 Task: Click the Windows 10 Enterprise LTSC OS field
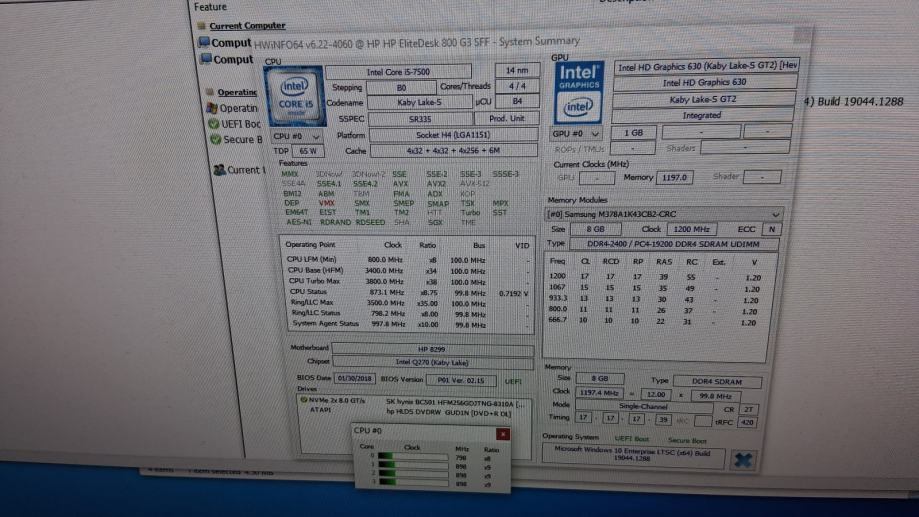632,455
